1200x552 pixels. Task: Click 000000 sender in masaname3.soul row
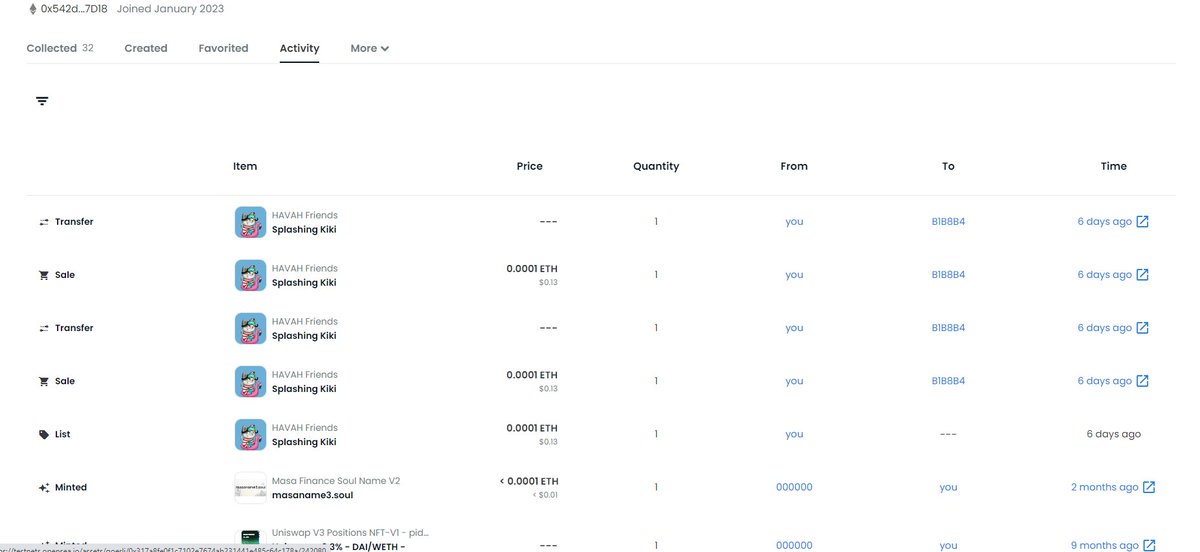point(794,487)
